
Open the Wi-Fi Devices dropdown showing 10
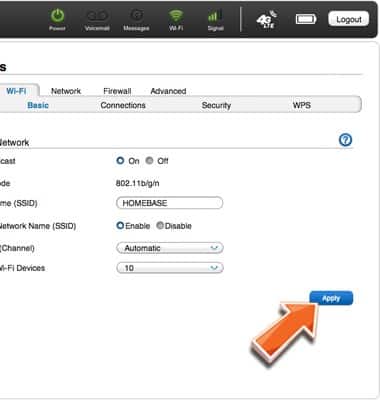(x=170, y=268)
